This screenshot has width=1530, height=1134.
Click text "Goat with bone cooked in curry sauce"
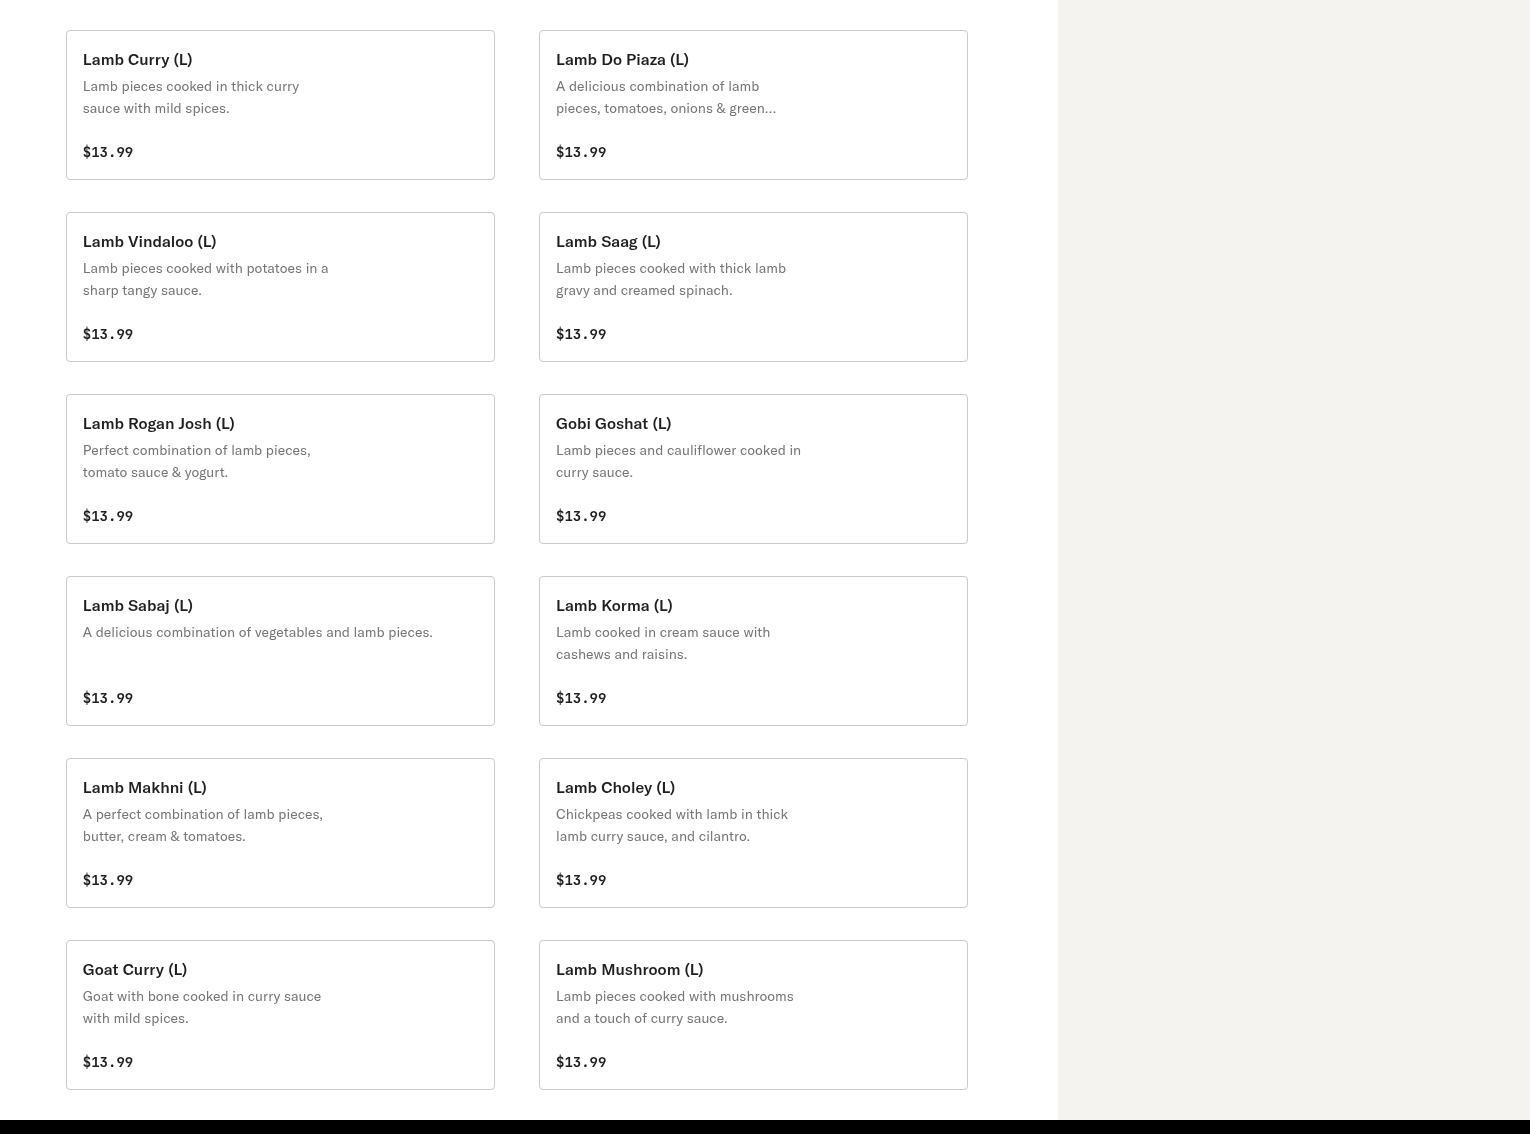(202, 996)
